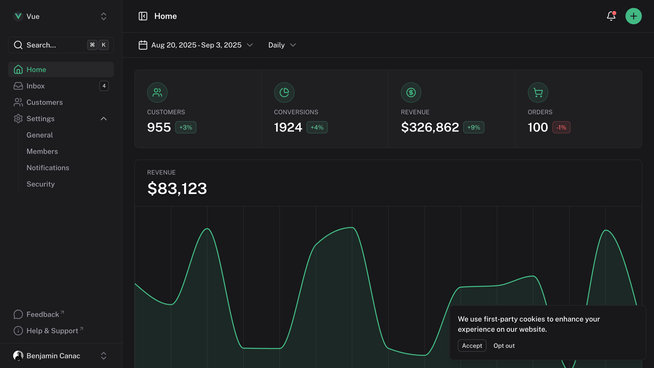The image size is (654, 368).
Task: Click the green plus button
Action: pyautogui.click(x=633, y=16)
